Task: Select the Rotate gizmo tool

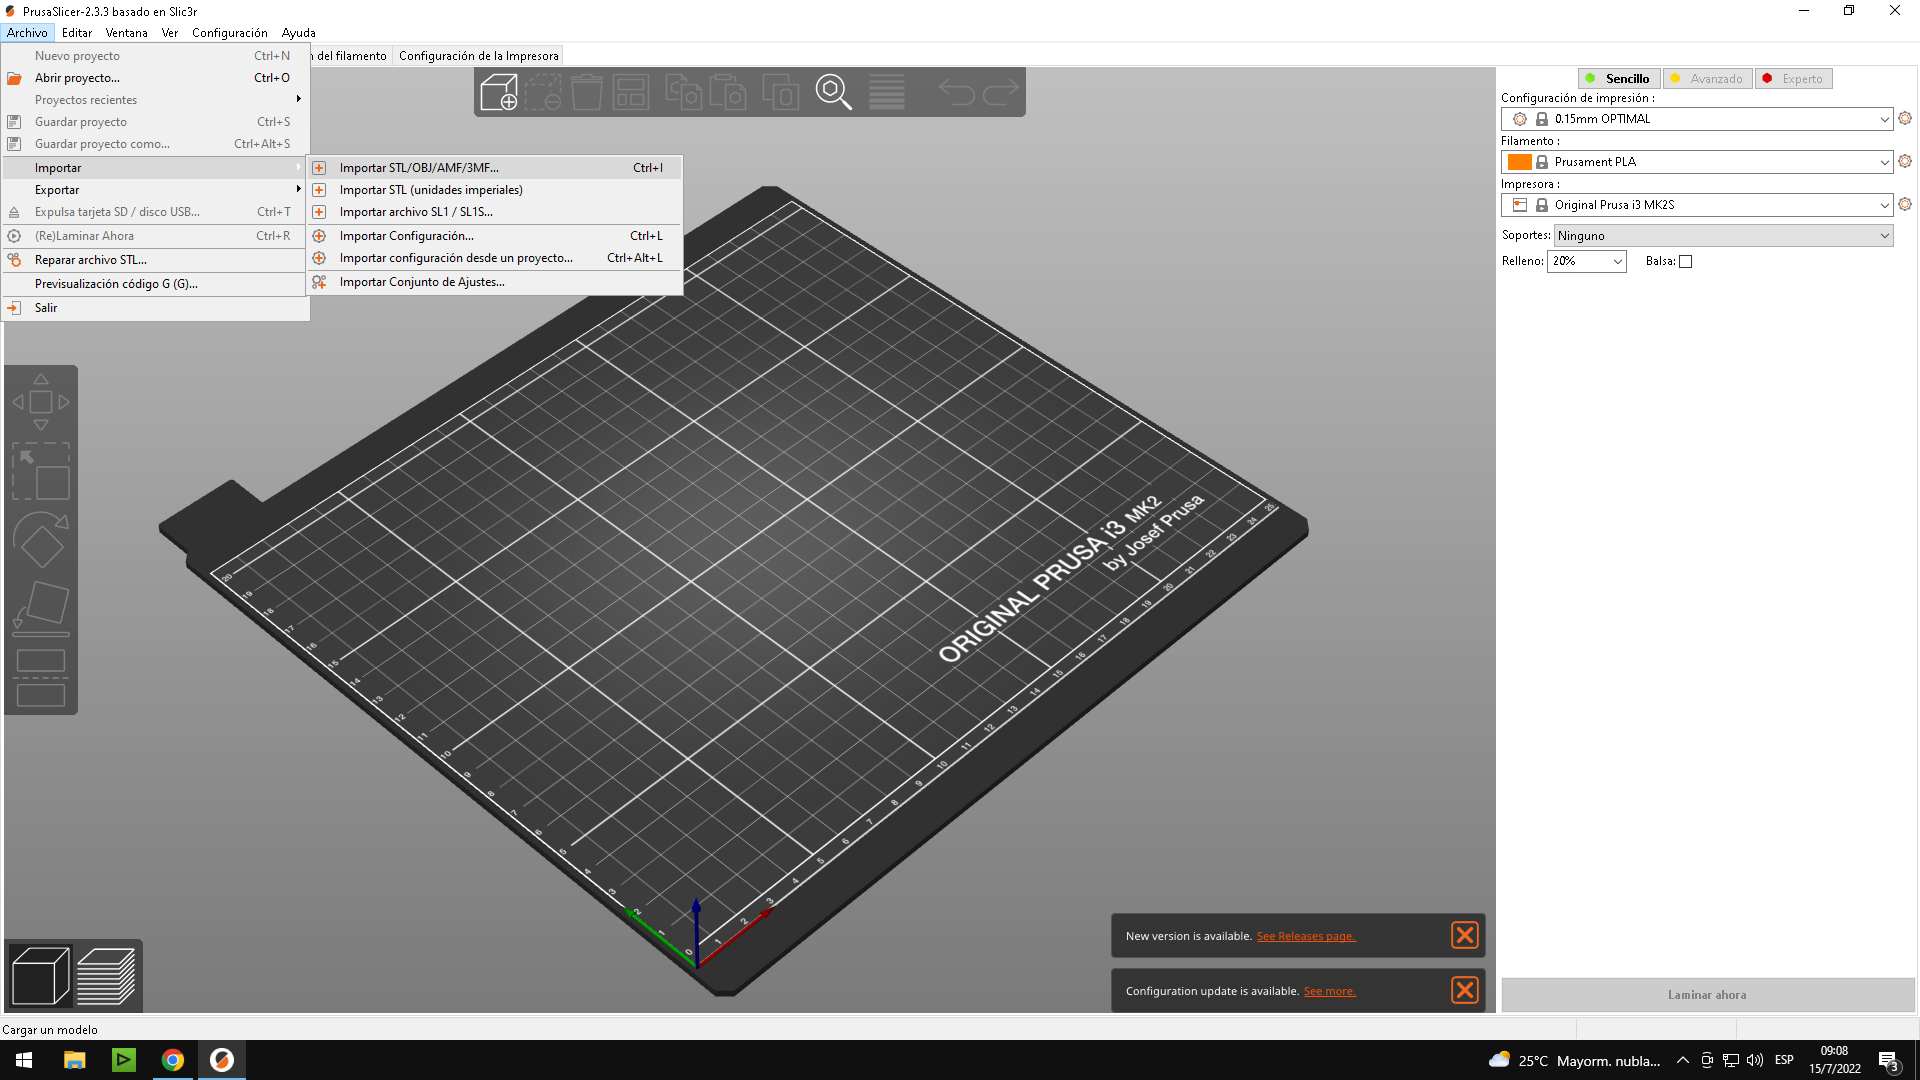Action: click(41, 540)
